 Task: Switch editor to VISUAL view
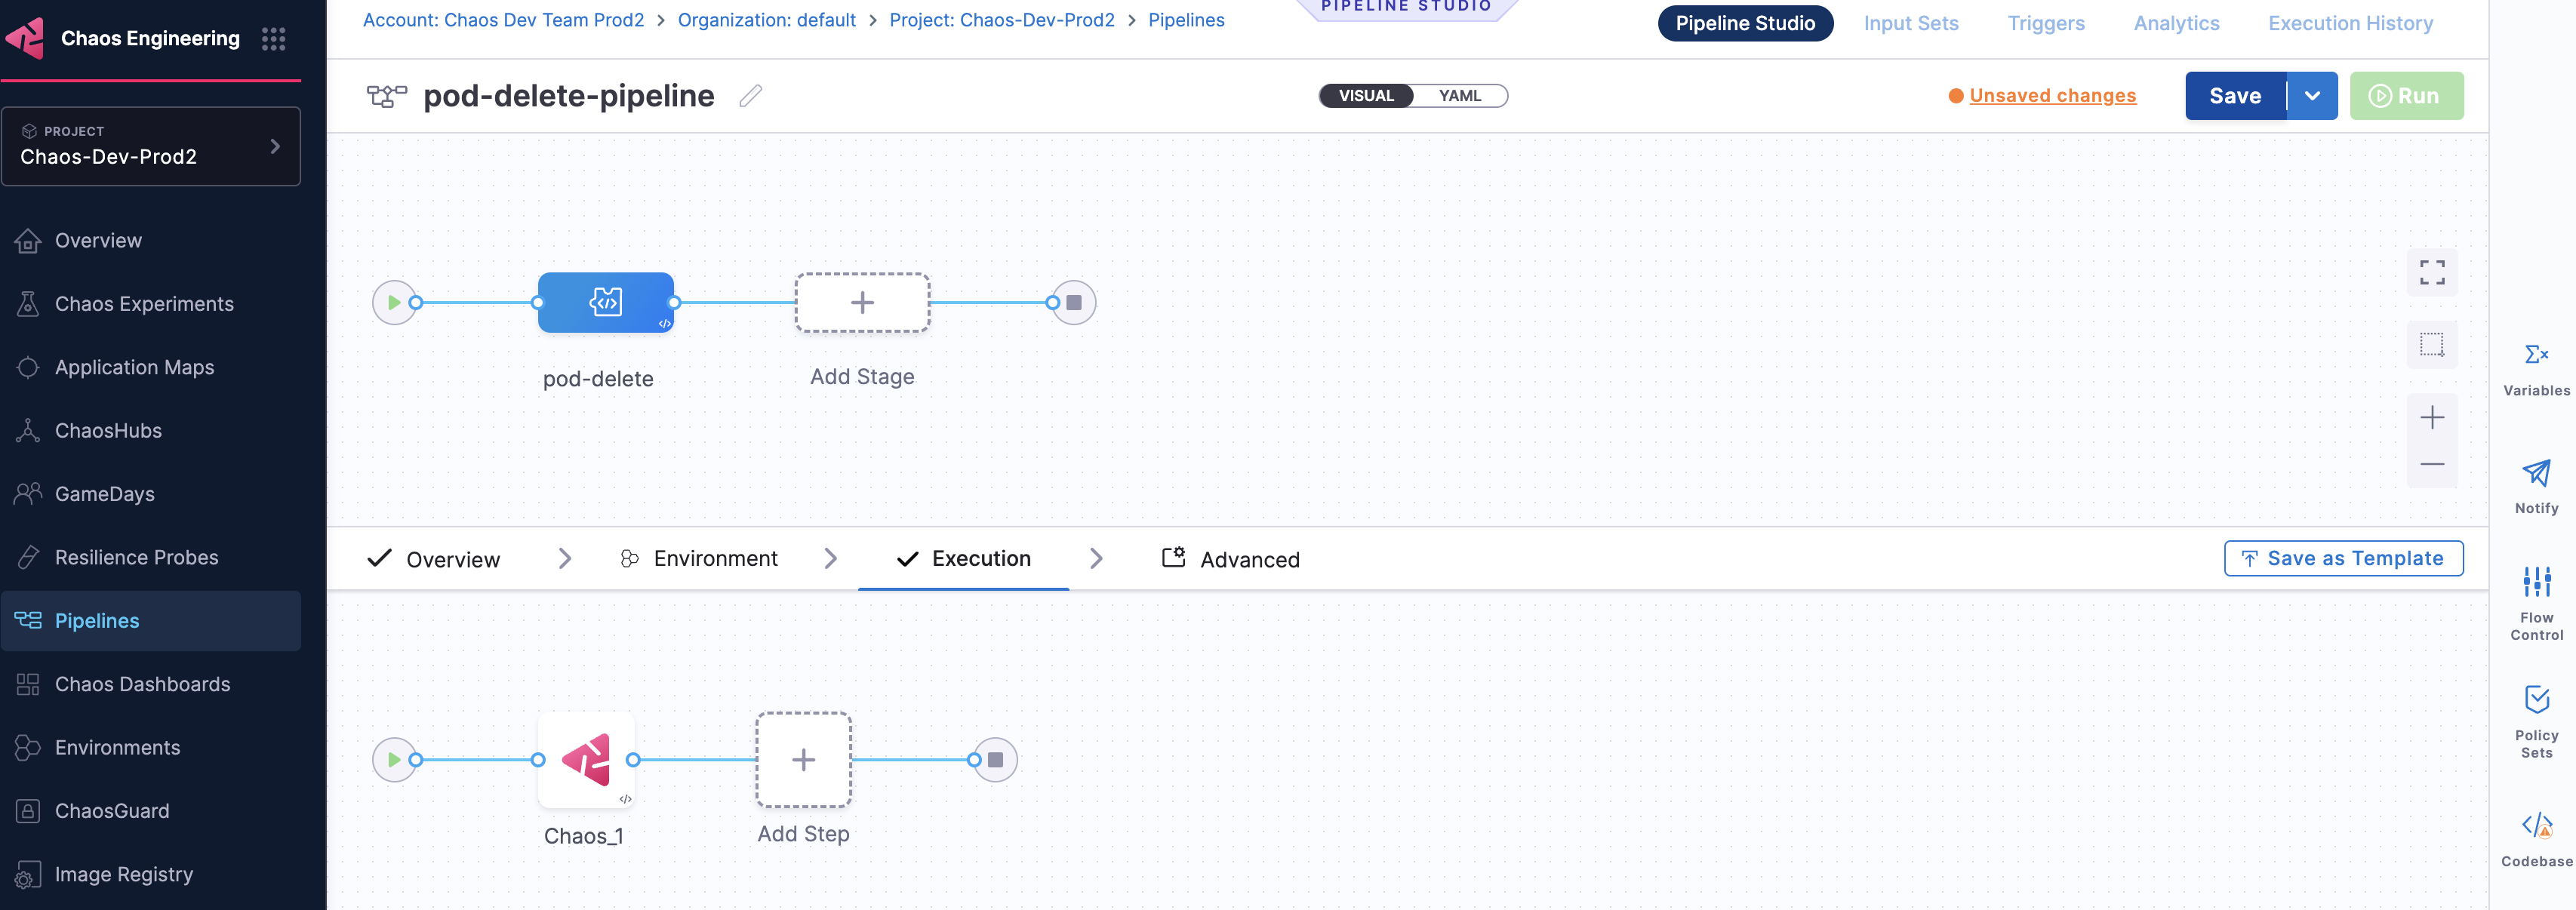click(x=1365, y=96)
